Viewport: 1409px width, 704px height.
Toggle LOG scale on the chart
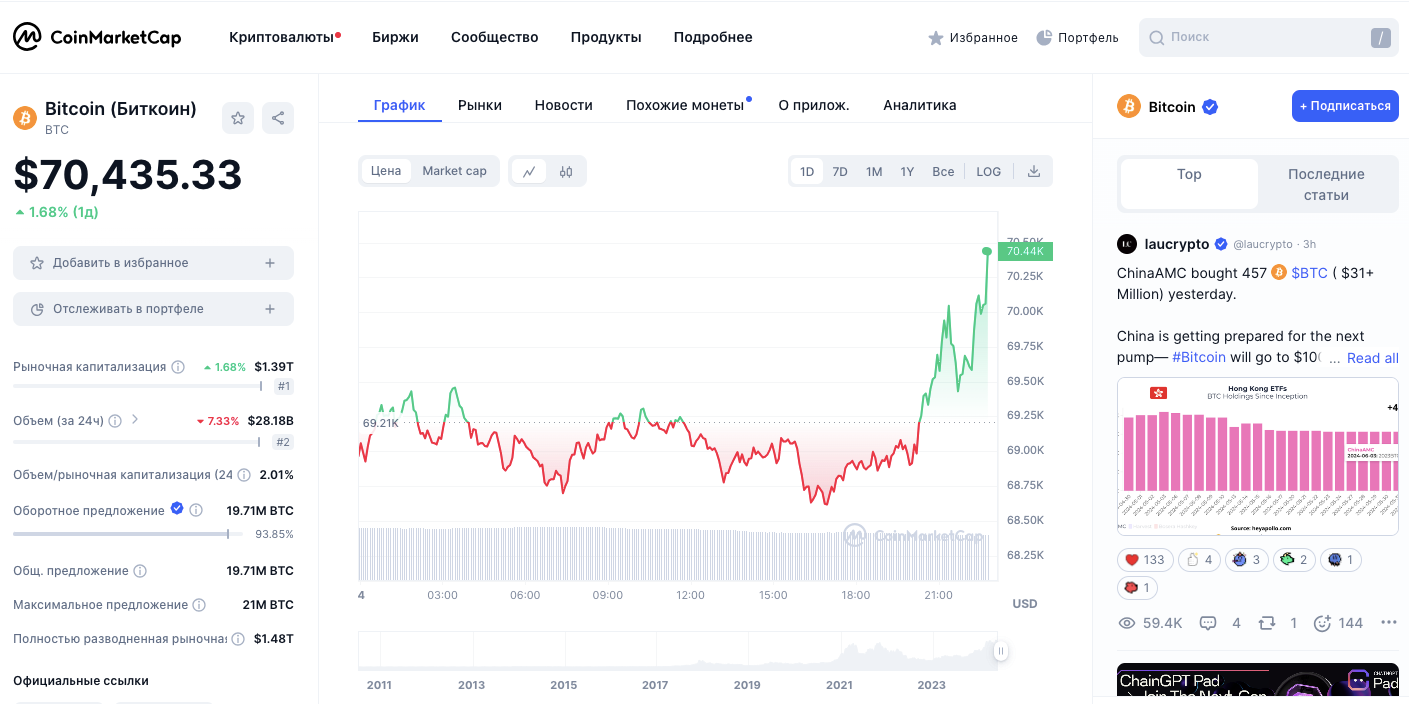[988, 171]
